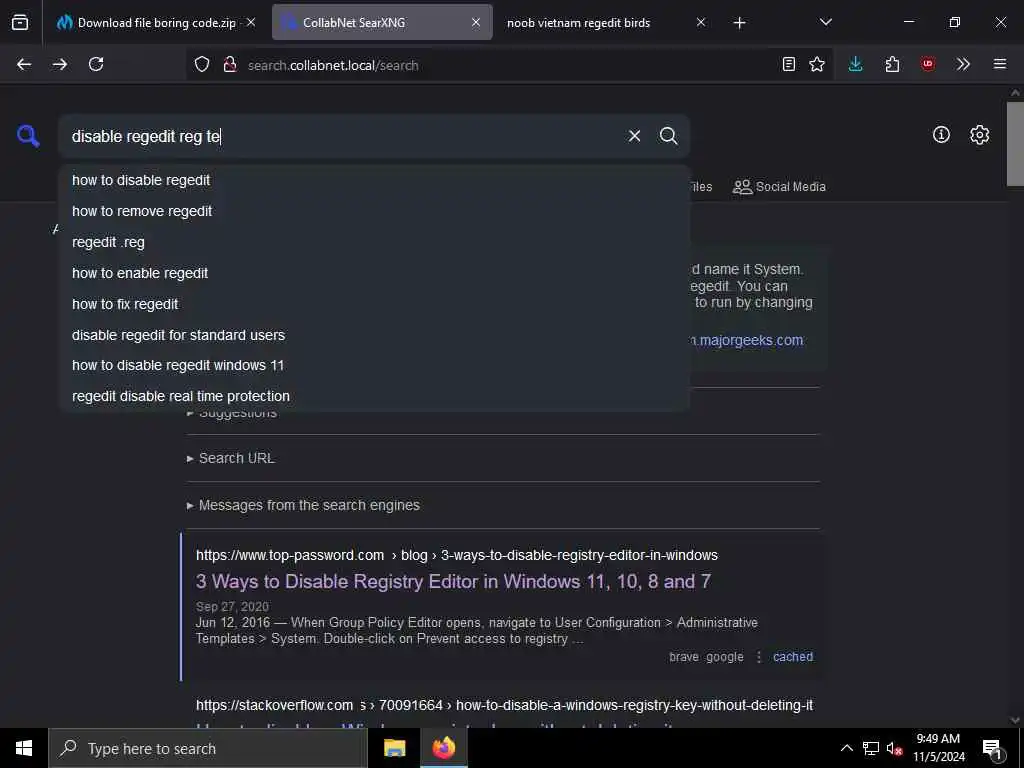Image resolution: width=1024 pixels, height=768 pixels.
Task: Go forward with the browser forward arrow
Action: coord(59,64)
